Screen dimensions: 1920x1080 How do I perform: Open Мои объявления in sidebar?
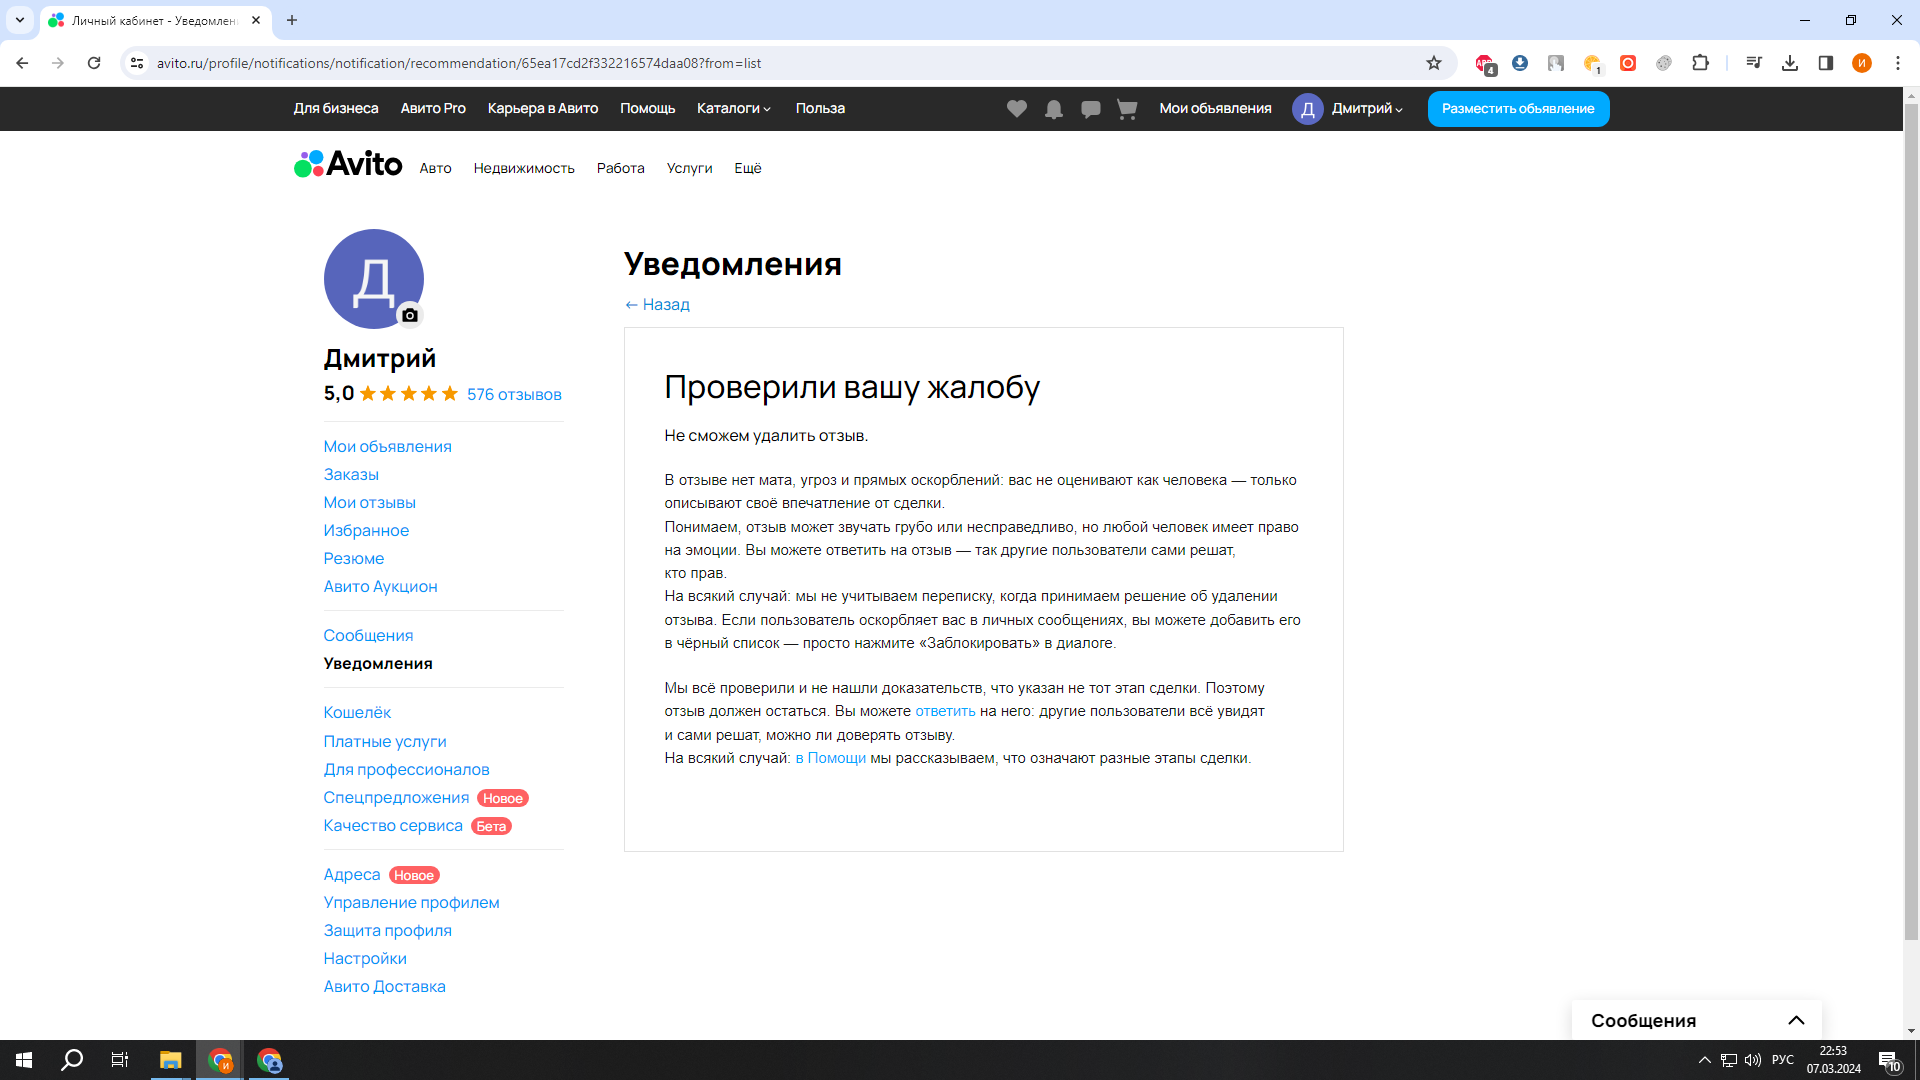pos(387,447)
